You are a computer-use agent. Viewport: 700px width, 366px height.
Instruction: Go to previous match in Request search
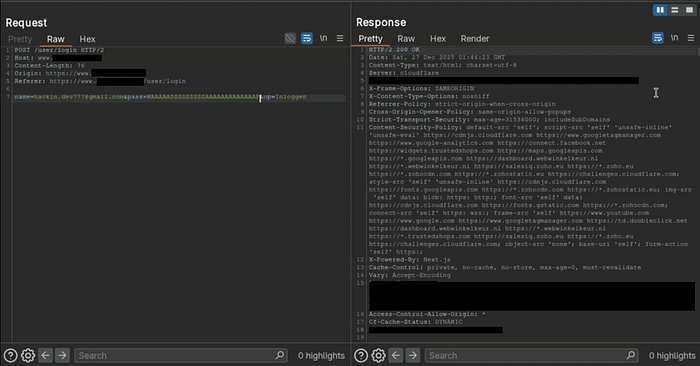coord(45,355)
